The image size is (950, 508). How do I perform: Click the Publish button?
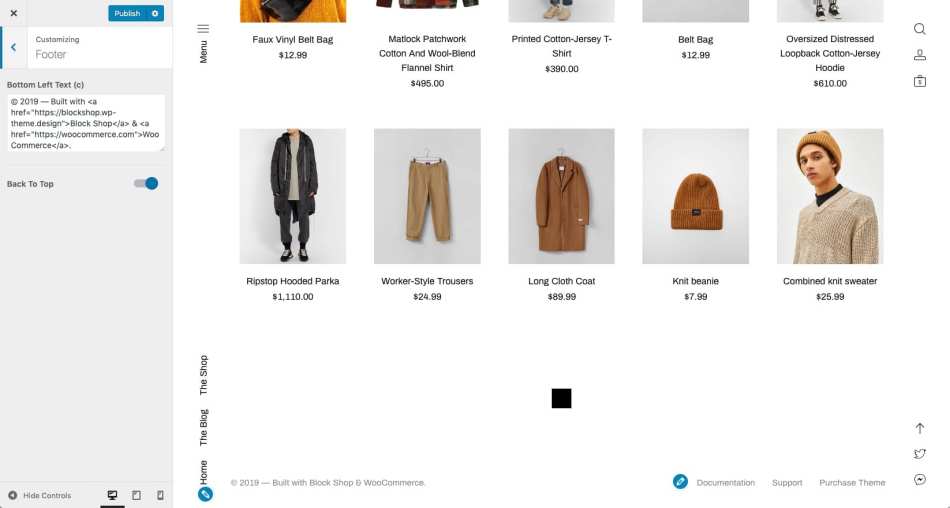(x=127, y=13)
